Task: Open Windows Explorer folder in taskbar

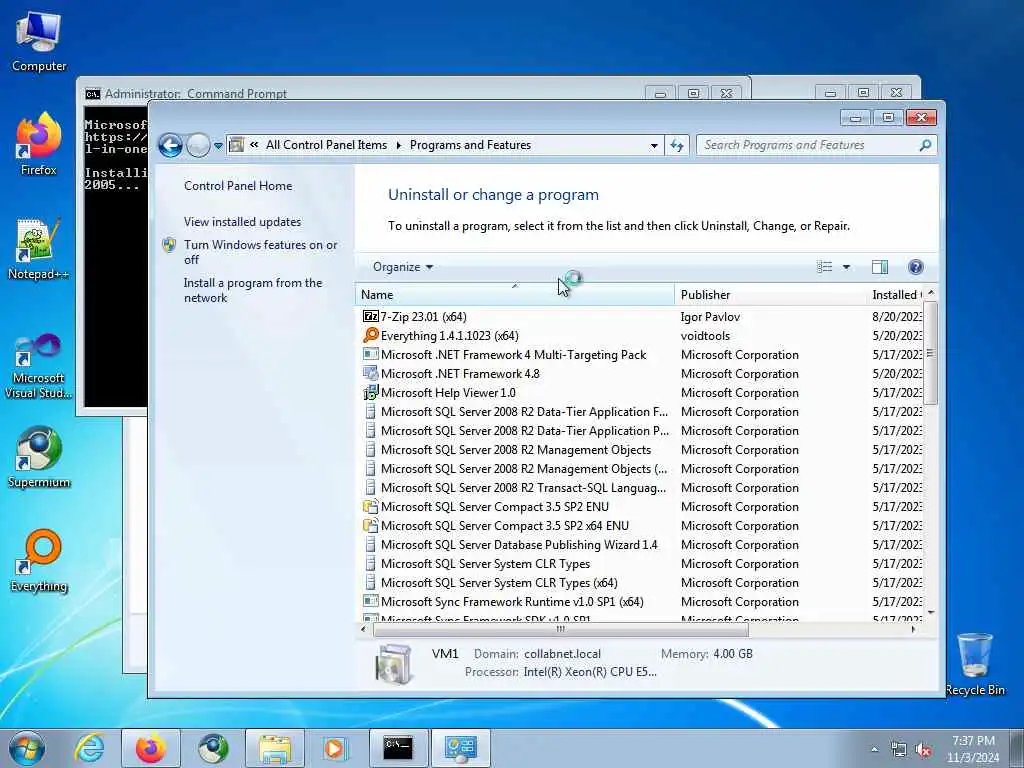Action: coord(275,748)
